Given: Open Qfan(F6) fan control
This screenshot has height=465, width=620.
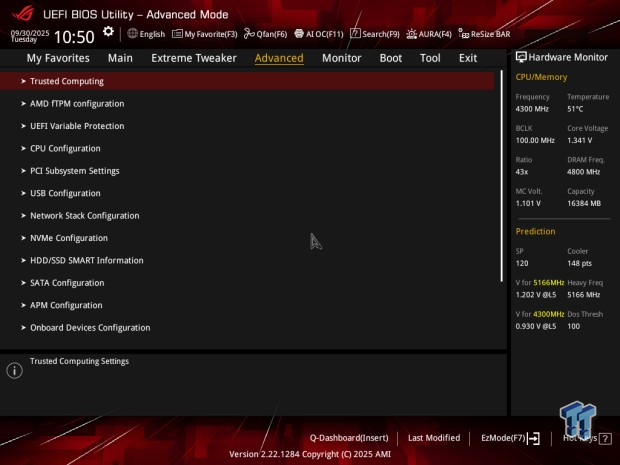Looking at the screenshot, I should (x=265, y=33).
